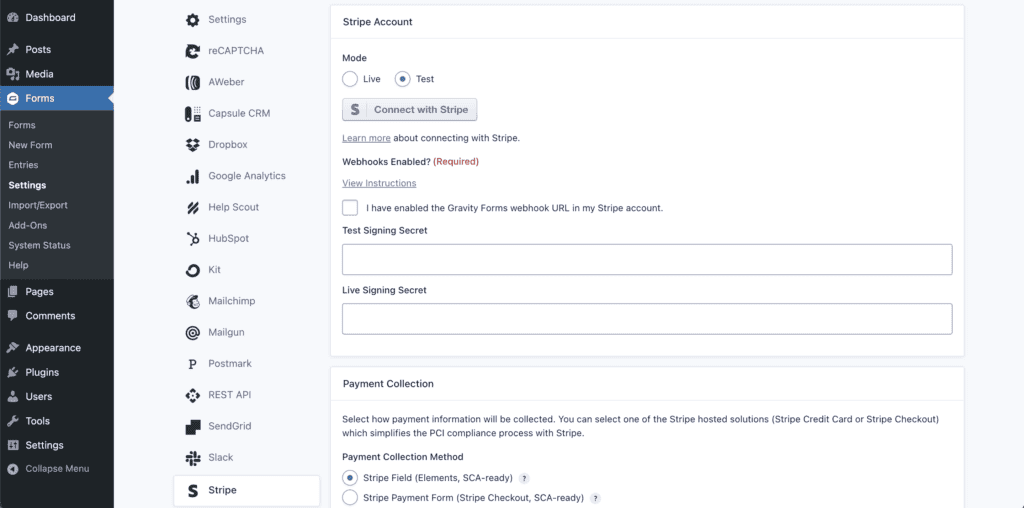Screen dimensions: 1024x508
Task: Open the reCAPTCHA settings icon
Action: point(193,51)
